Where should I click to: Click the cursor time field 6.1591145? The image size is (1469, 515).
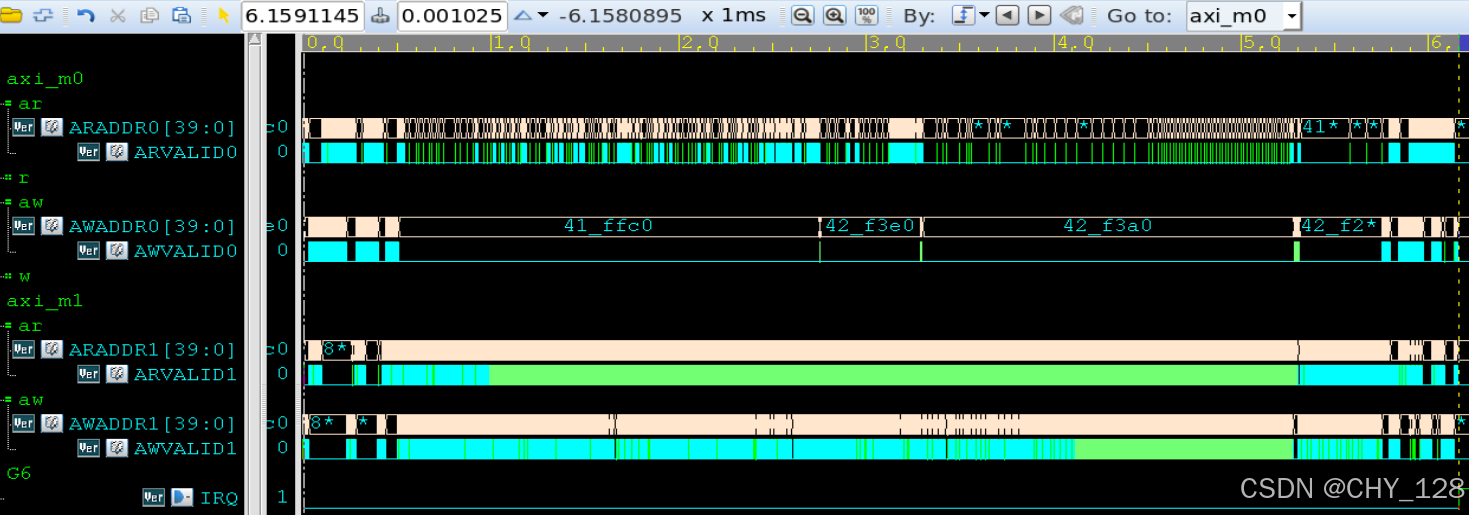pyautogui.click(x=304, y=16)
